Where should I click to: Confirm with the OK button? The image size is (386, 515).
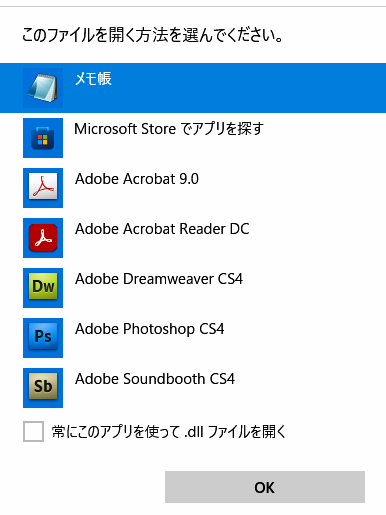(265, 487)
